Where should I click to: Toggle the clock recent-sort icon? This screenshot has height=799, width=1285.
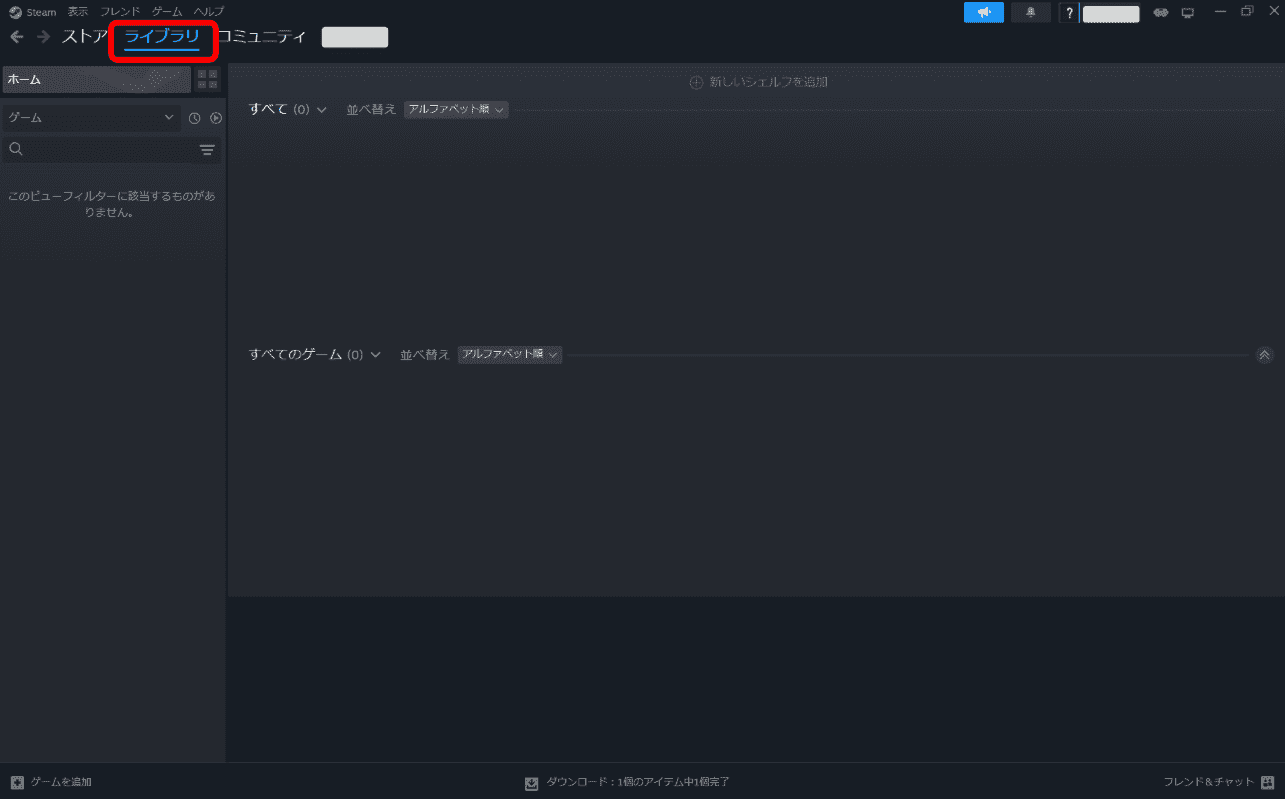pyautogui.click(x=195, y=118)
